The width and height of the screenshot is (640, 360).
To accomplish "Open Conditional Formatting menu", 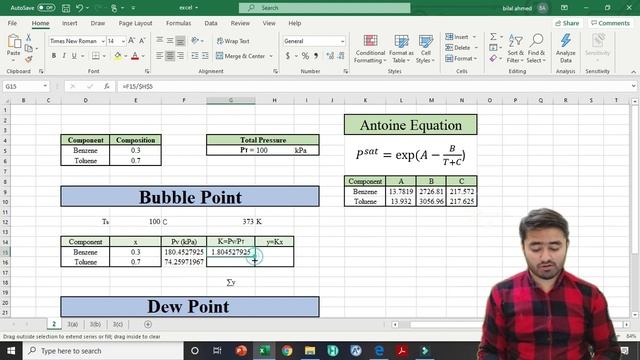I will tap(370, 49).
